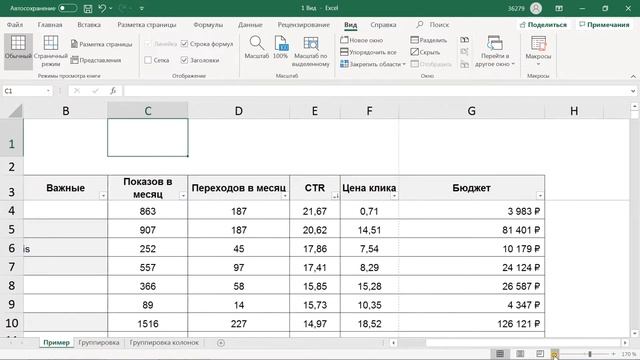Open the Примечания comments button

tap(604, 24)
